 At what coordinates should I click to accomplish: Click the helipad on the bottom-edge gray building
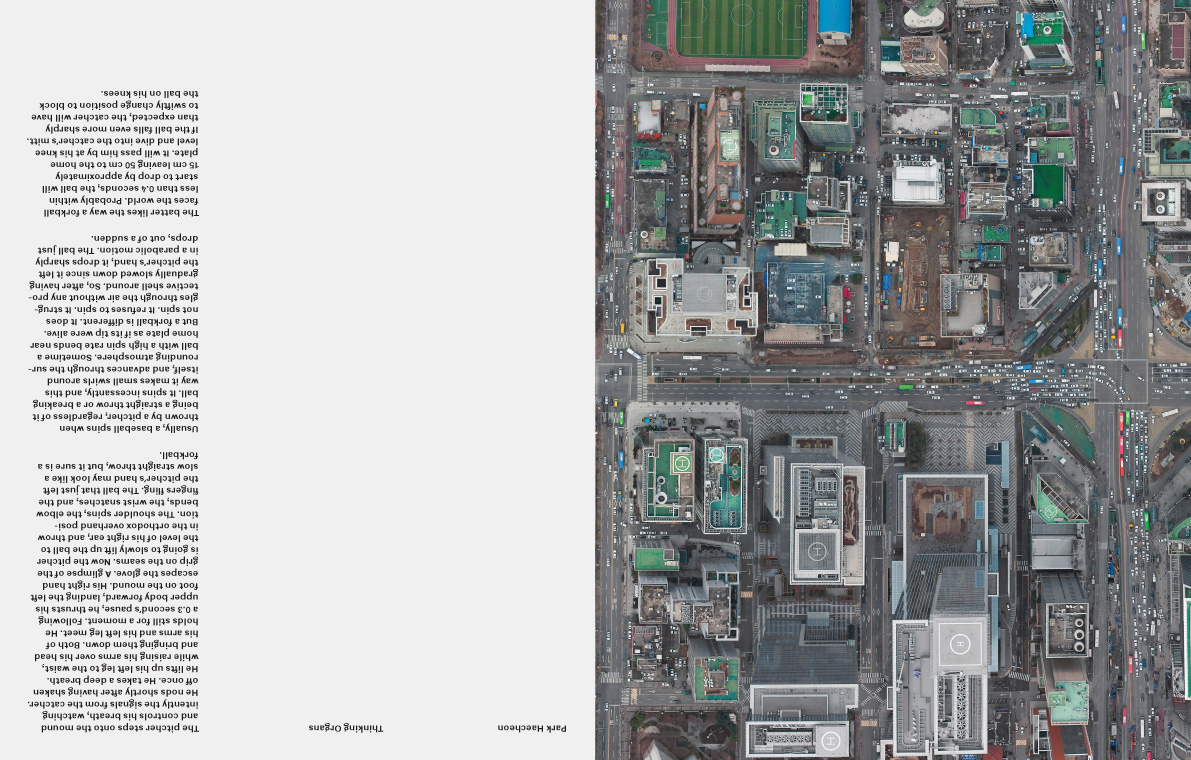[x=830, y=741]
